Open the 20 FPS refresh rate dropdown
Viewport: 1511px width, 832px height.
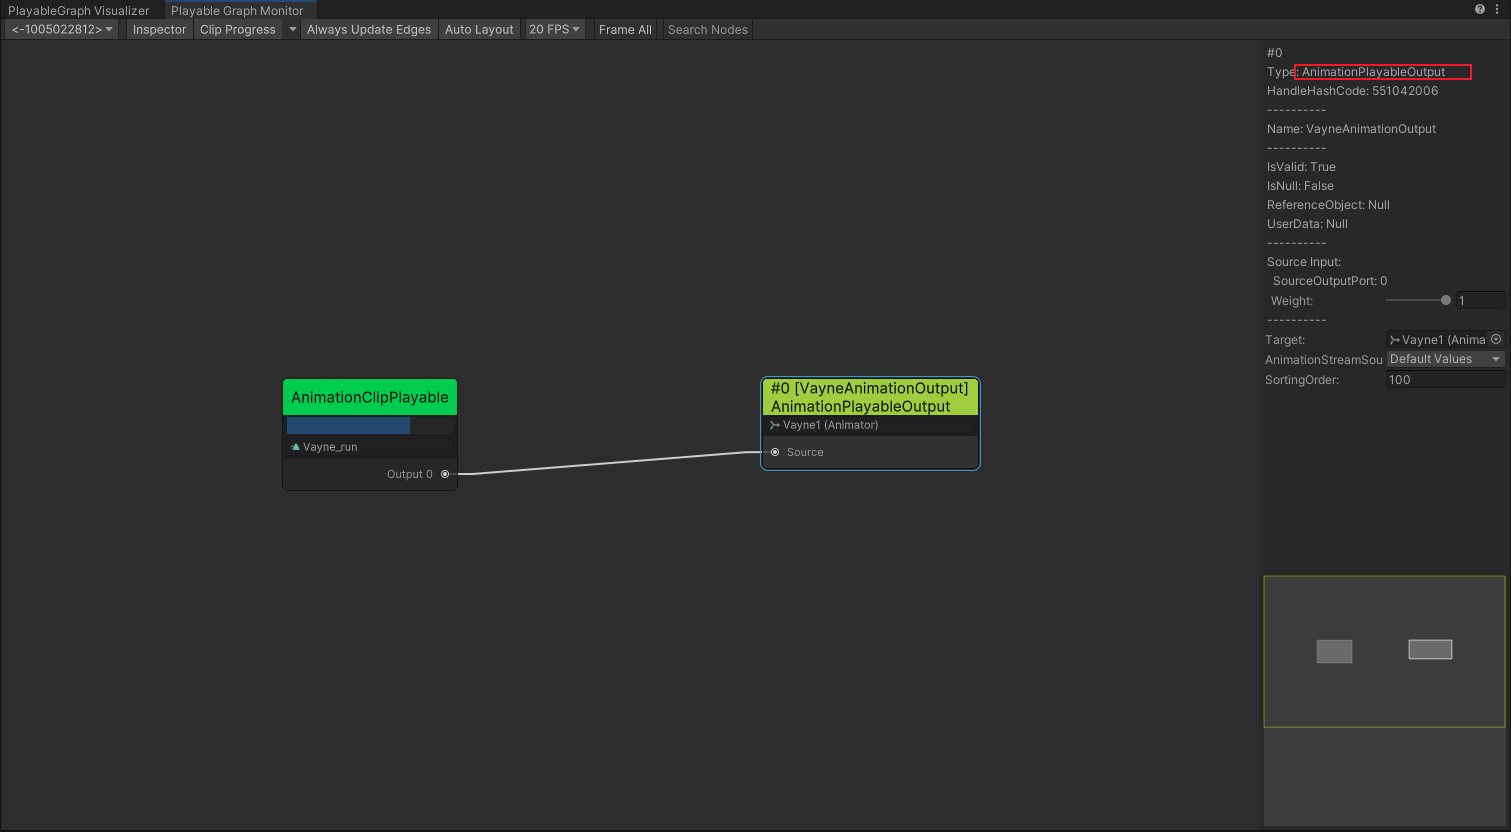click(554, 29)
